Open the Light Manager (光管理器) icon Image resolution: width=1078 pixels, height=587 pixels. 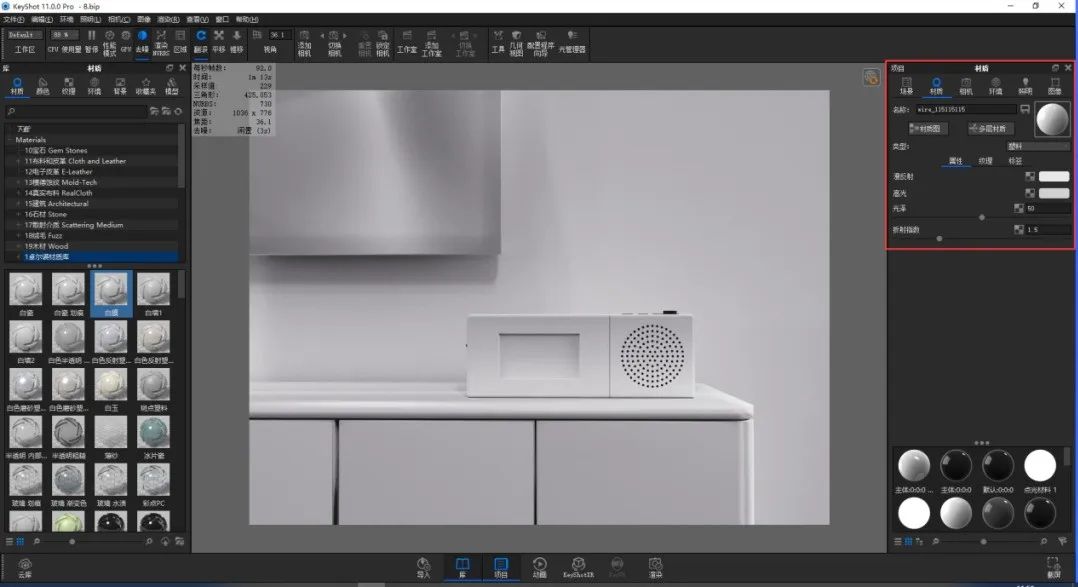pos(572,41)
